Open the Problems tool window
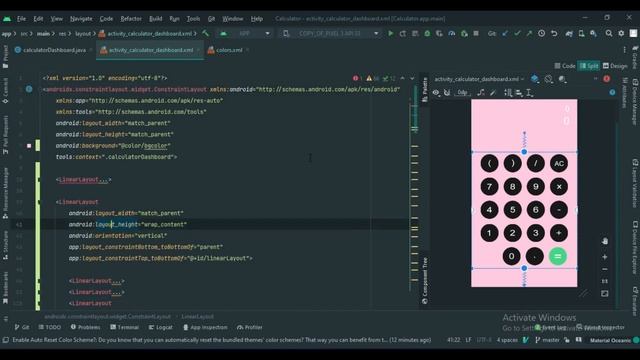This screenshot has height=360, width=640. point(85,327)
